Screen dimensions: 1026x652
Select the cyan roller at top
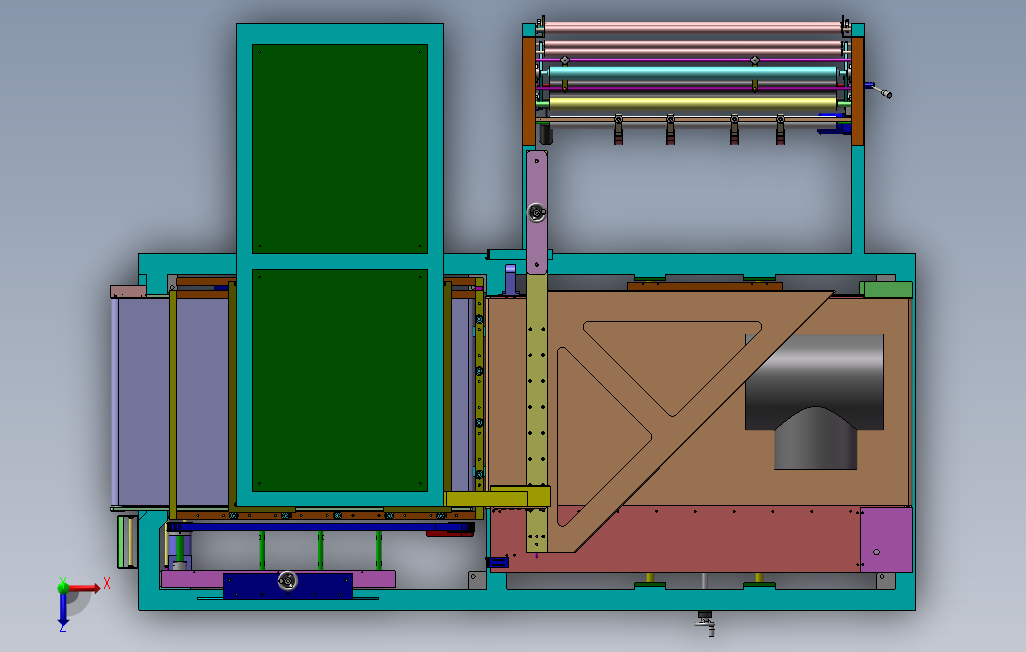693,74
